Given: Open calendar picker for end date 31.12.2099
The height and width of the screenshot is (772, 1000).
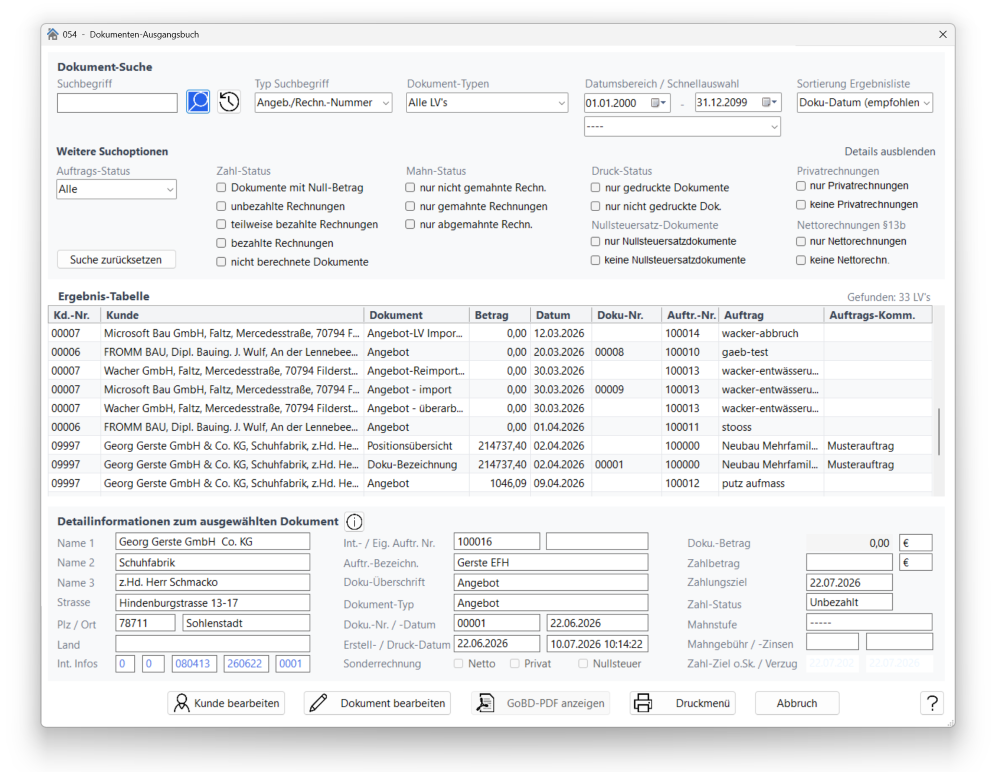Looking at the screenshot, I should point(770,103).
